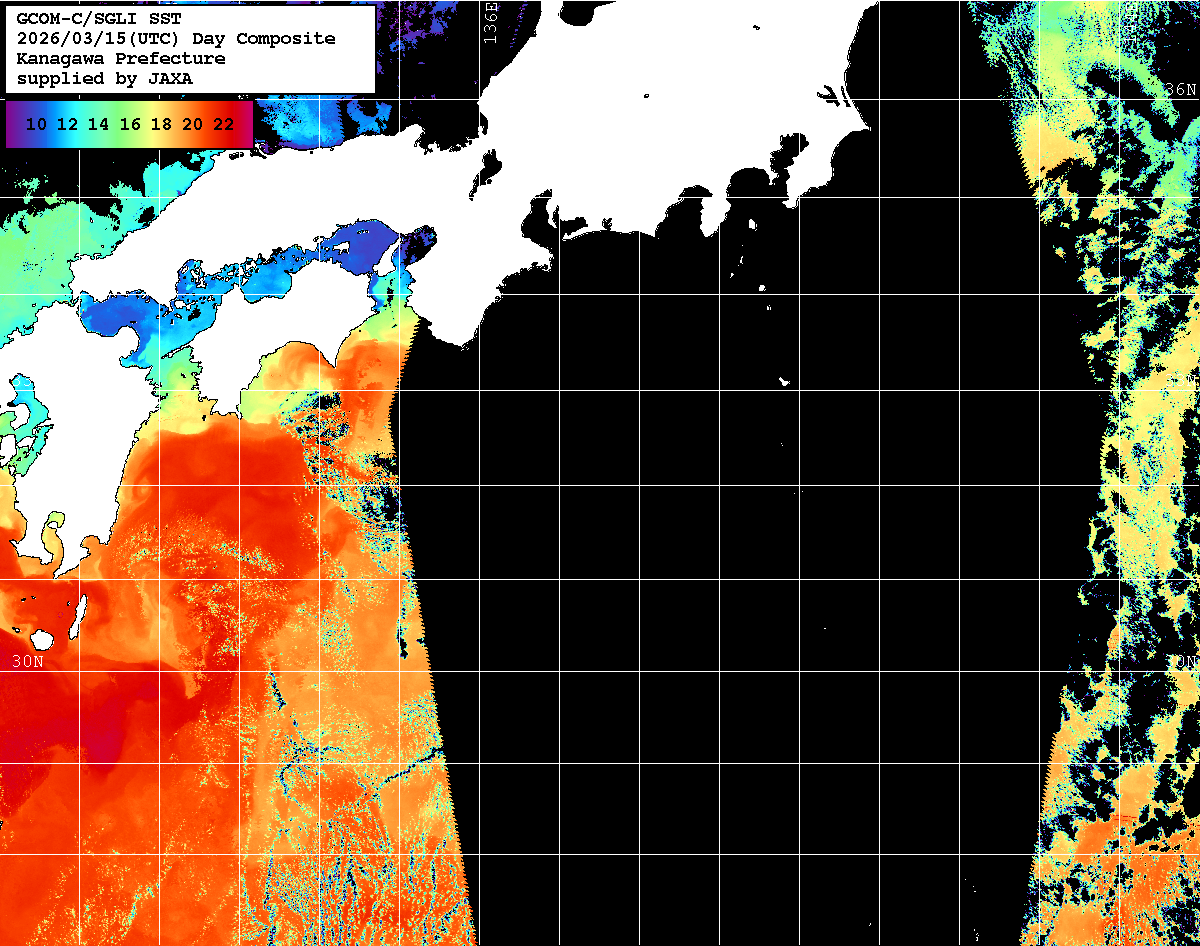This screenshot has height=946, width=1200.
Task: Pick the 12 degree value on color legend
Action: pos(67,125)
